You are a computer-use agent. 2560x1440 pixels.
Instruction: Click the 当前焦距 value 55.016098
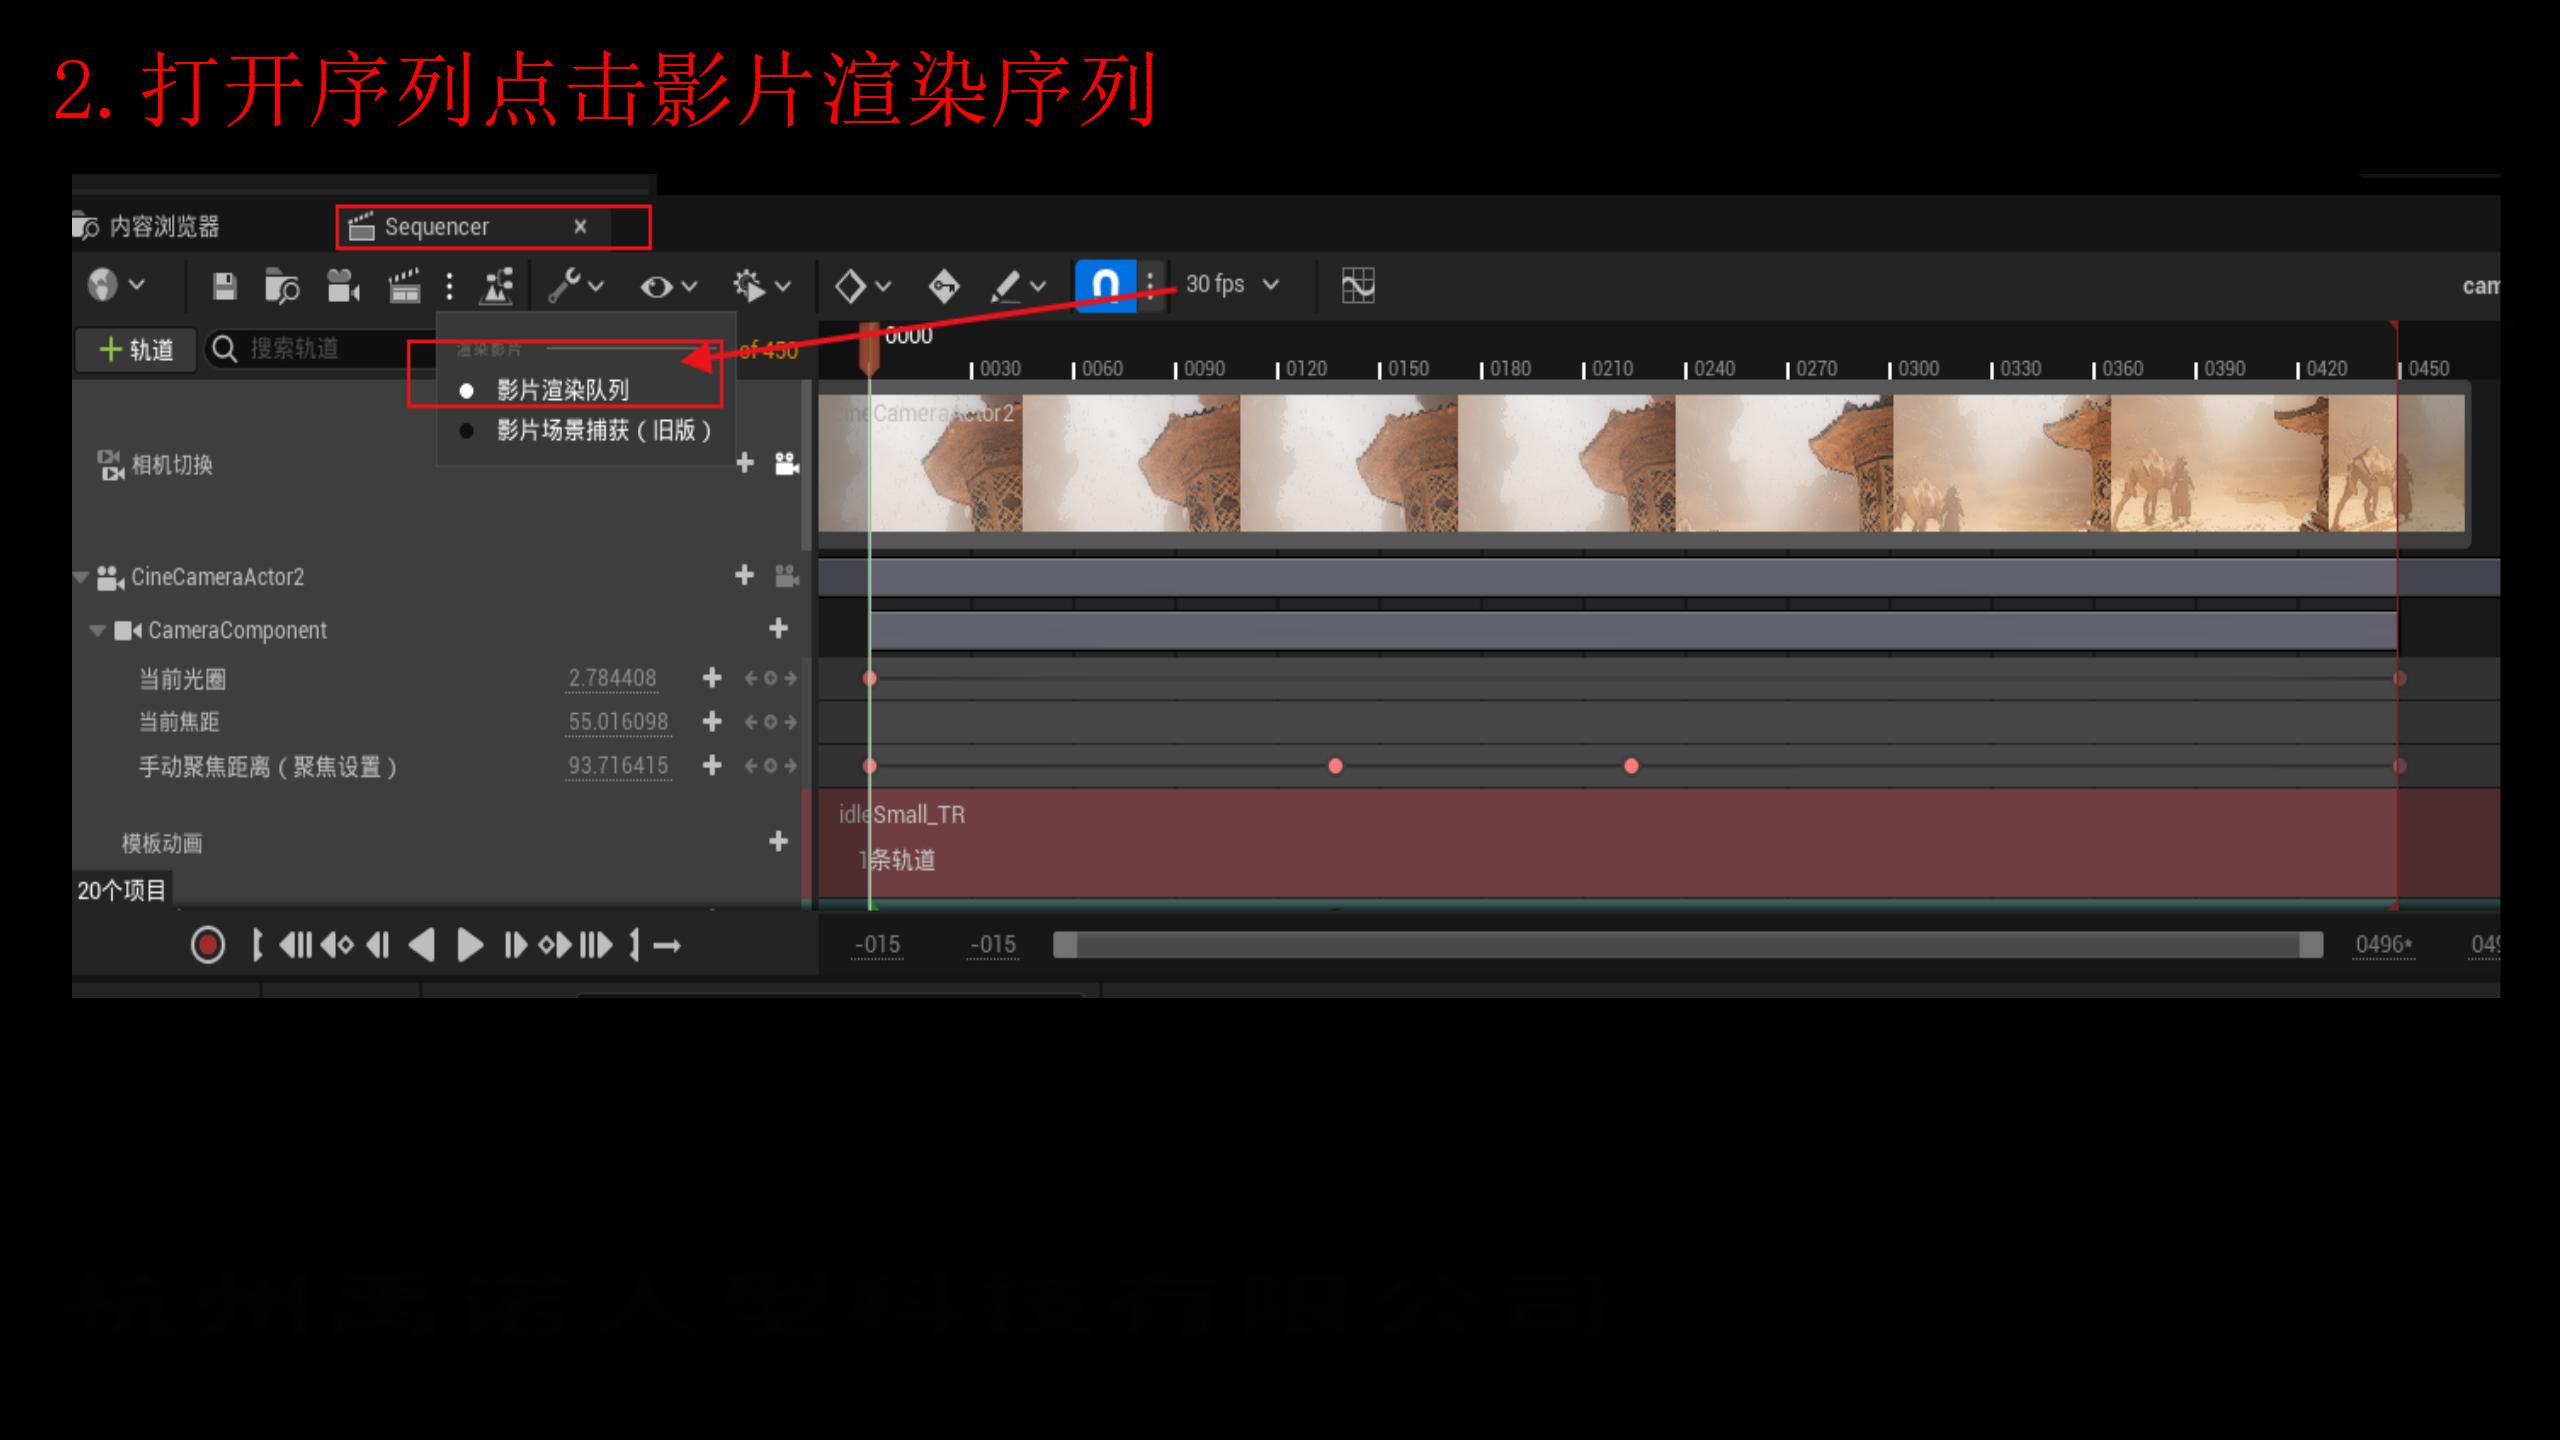click(618, 722)
